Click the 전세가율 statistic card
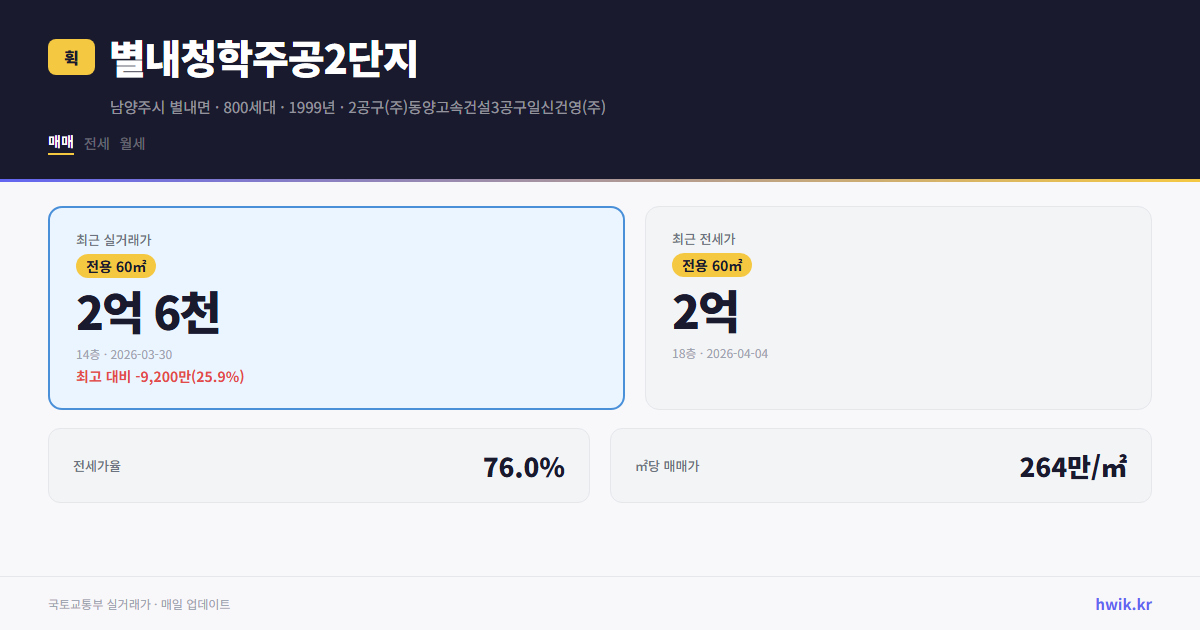Viewport: 1200px width, 630px height. [318, 465]
